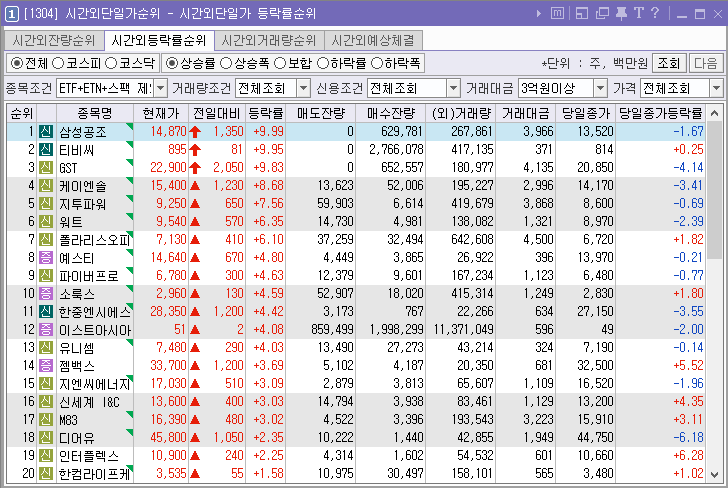The height and width of the screenshot is (488, 728).
Task: Switch to the 시간외예상체결 tab
Action: coord(373,41)
